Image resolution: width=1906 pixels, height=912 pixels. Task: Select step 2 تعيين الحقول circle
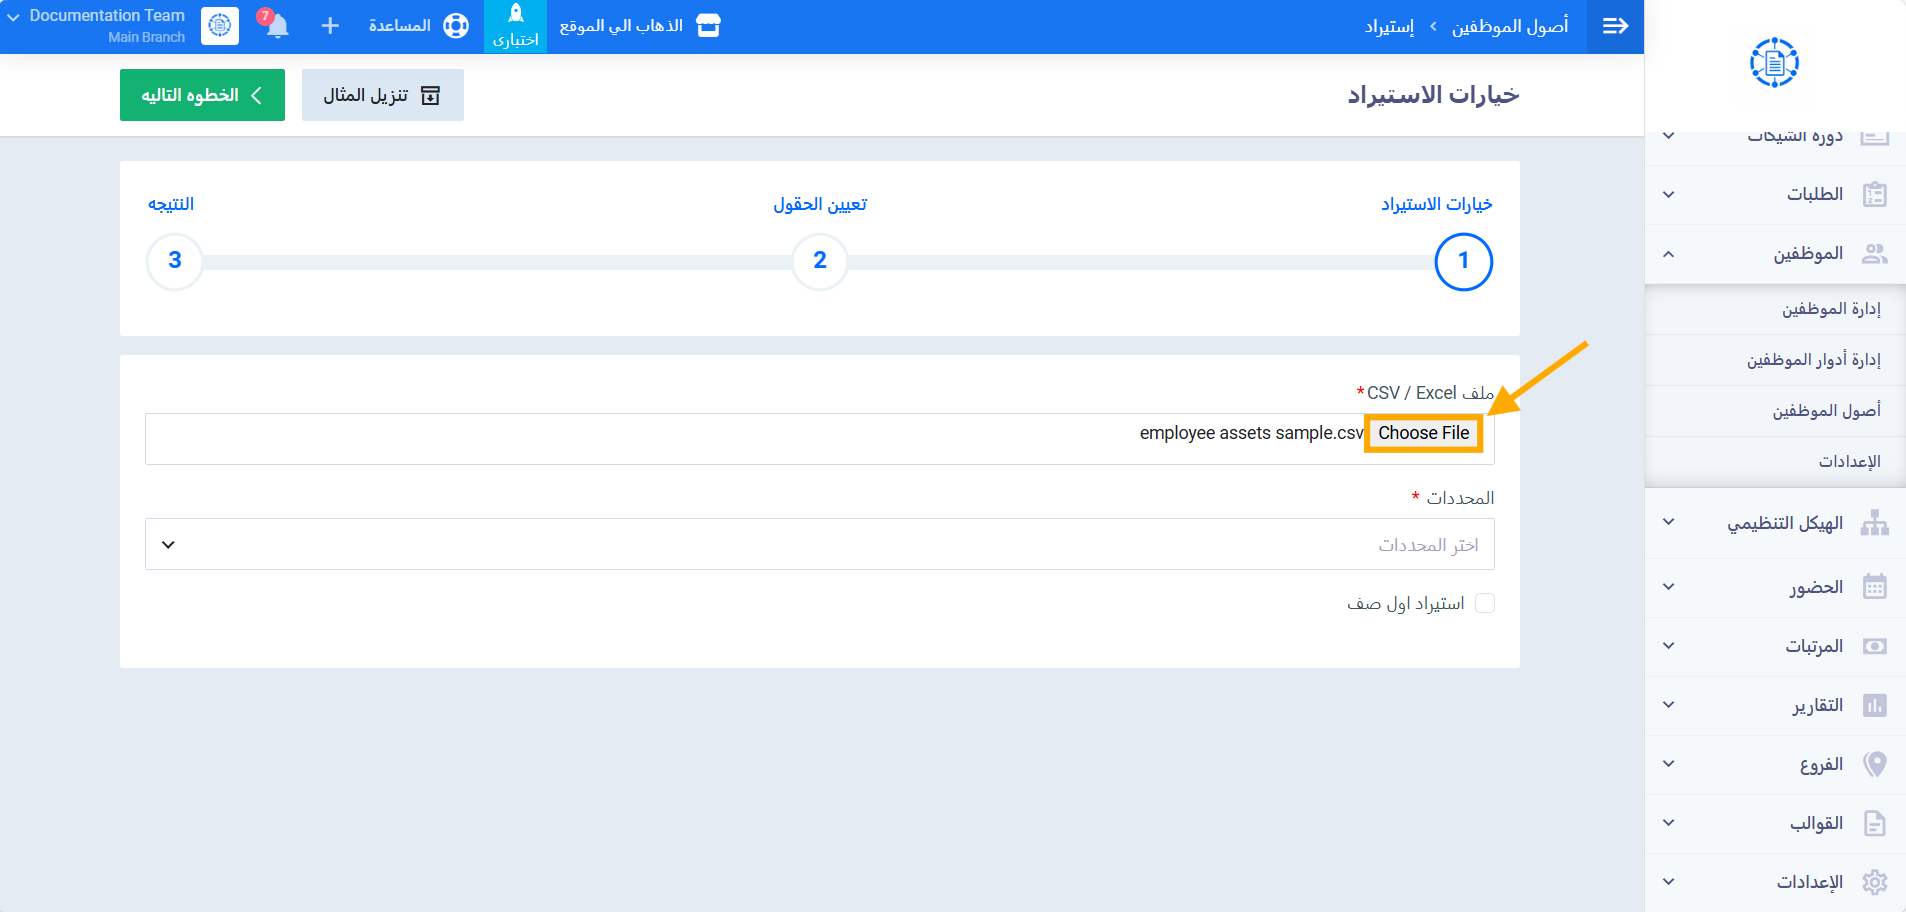click(x=820, y=262)
